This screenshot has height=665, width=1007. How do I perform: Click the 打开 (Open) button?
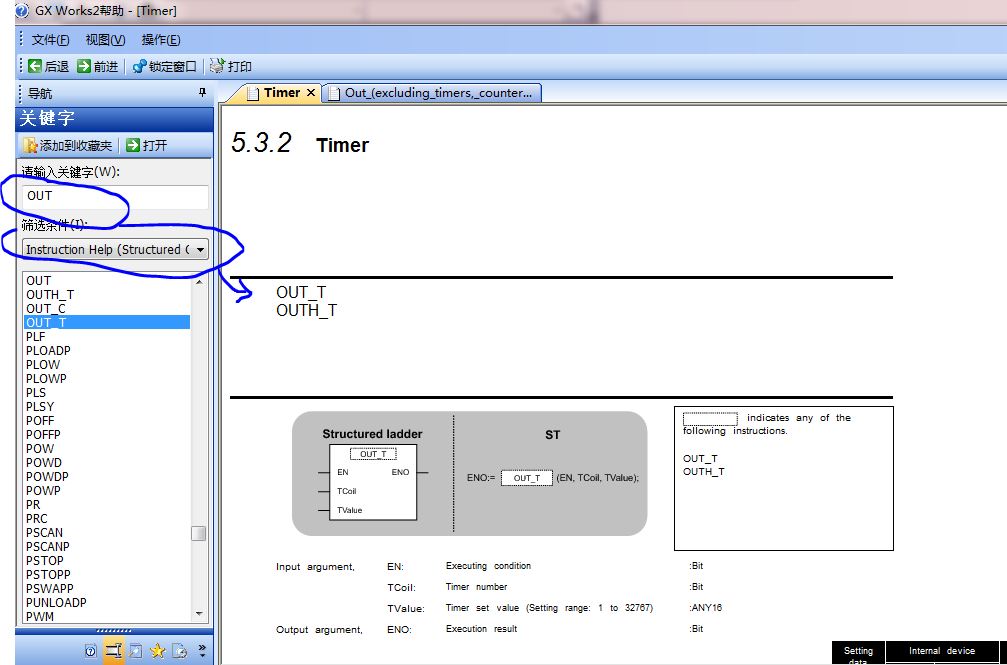coord(147,145)
